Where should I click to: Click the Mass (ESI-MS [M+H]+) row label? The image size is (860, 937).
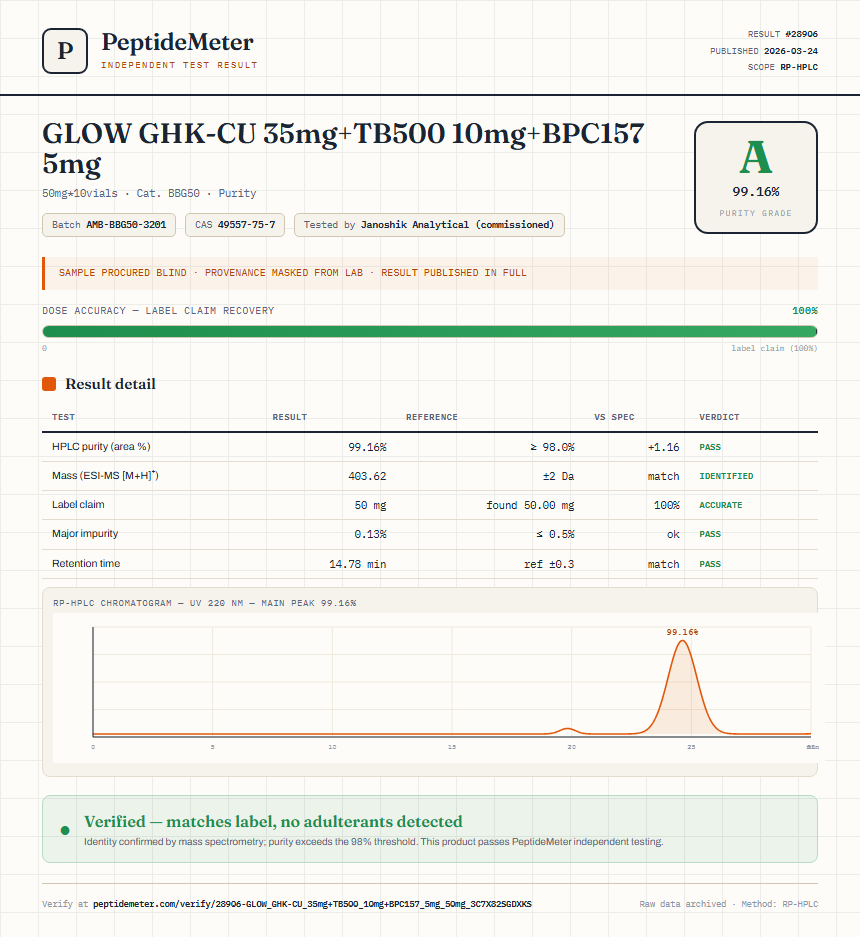click(105, 476)
